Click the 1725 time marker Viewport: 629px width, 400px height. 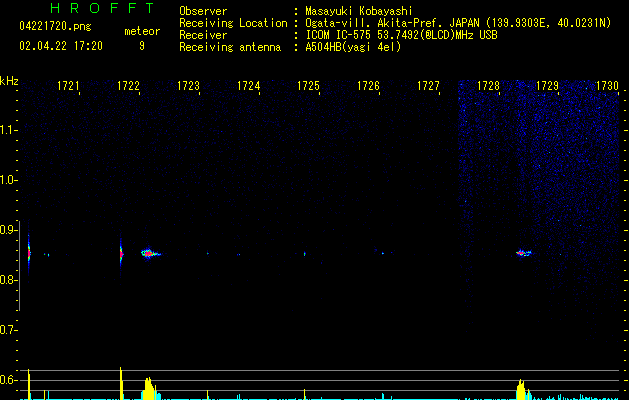pyautogui.click(x=308, y=86)
